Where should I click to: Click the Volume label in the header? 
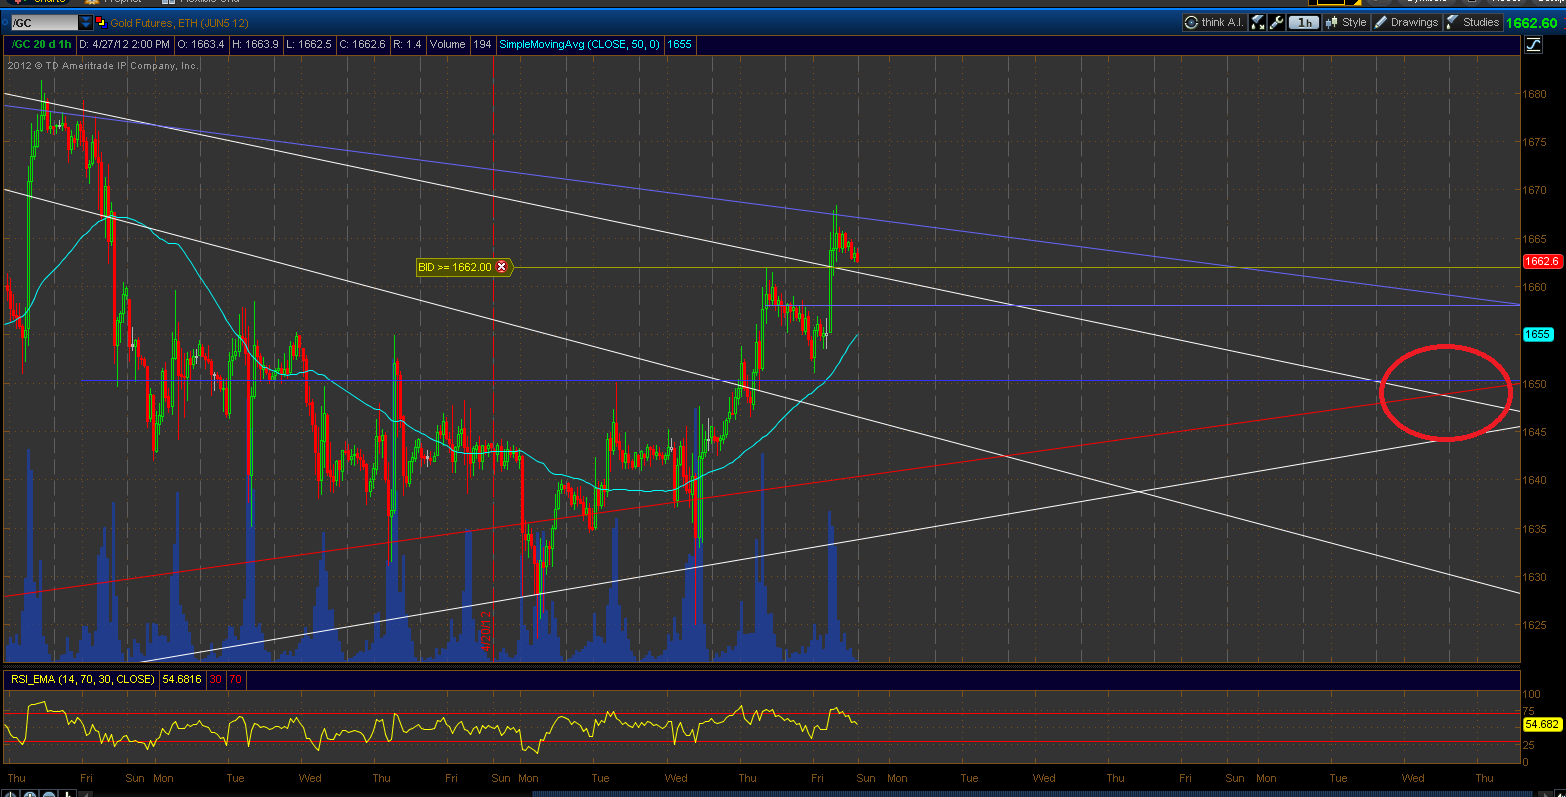coord(448,44)
